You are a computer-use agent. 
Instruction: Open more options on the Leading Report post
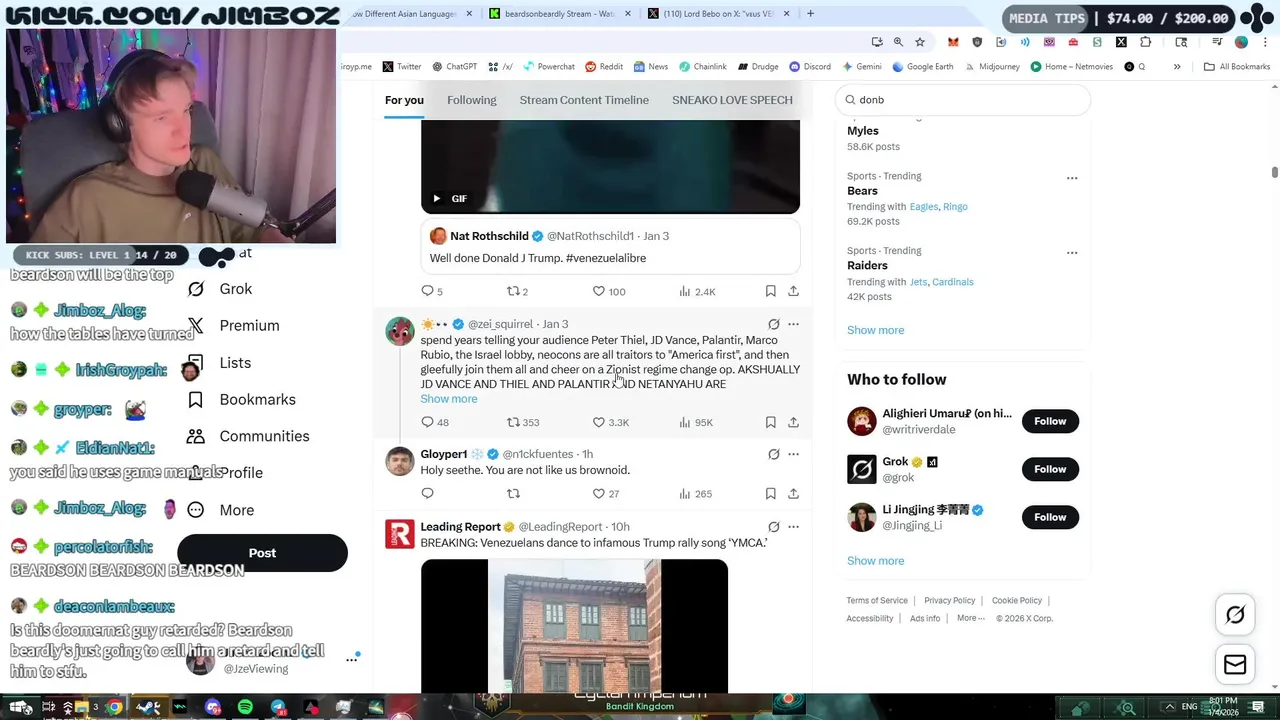coord(793,527)
